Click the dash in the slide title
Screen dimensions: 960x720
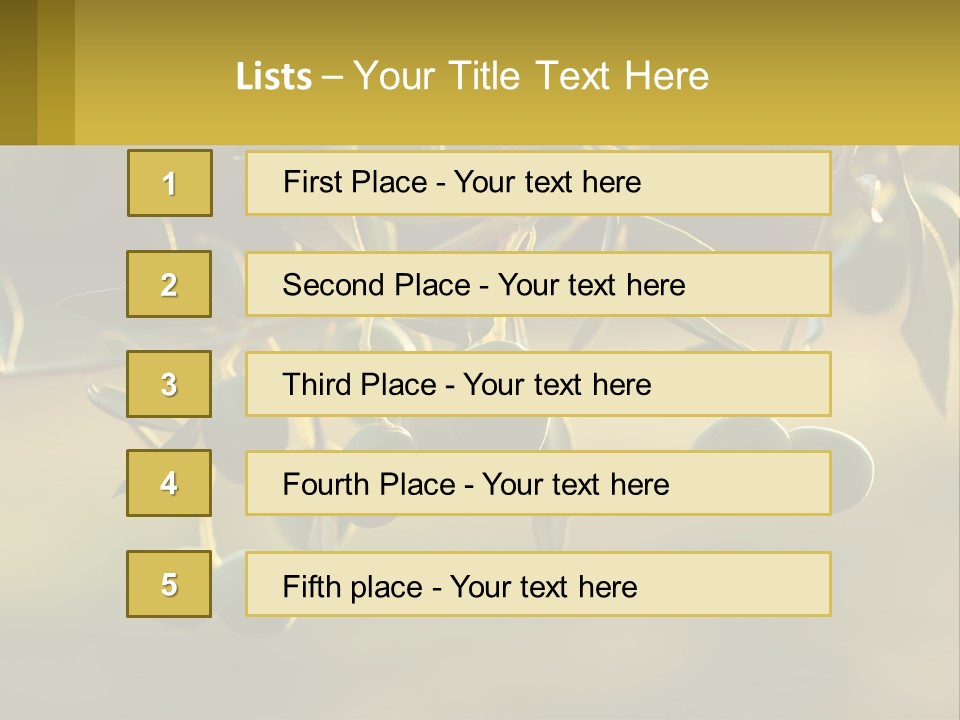333,77
